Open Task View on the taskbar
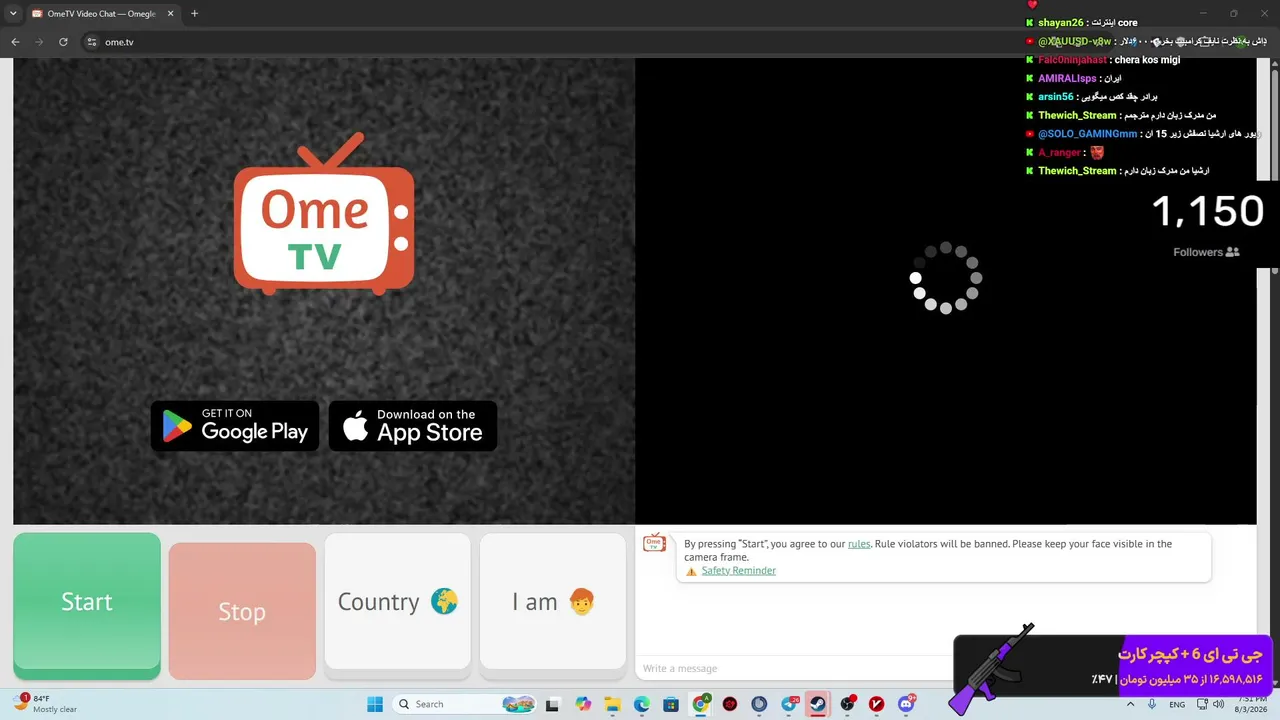 552,705
